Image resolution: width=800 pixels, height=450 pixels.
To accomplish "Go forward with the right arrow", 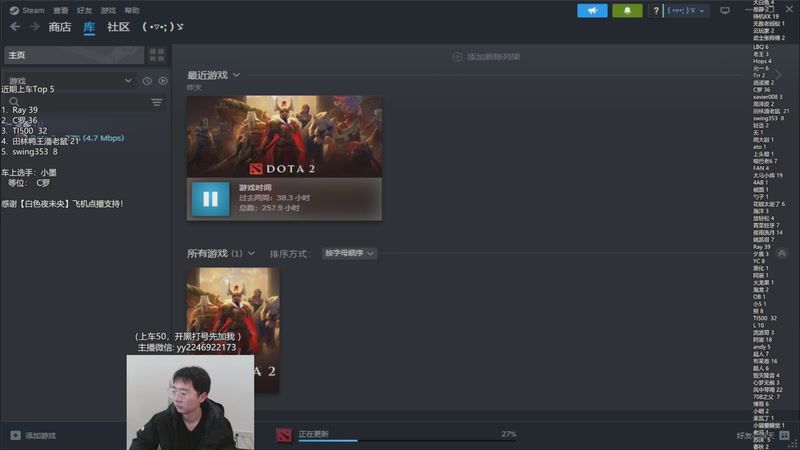I will [34, 27].
